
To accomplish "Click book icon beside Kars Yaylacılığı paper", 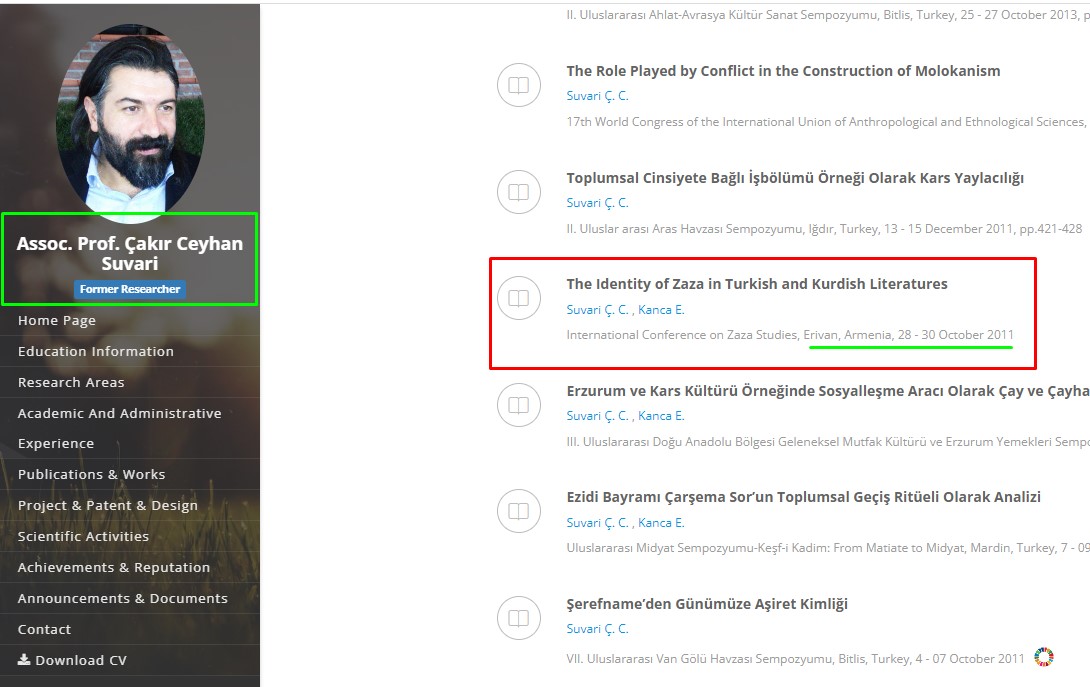I will (518, 192).
